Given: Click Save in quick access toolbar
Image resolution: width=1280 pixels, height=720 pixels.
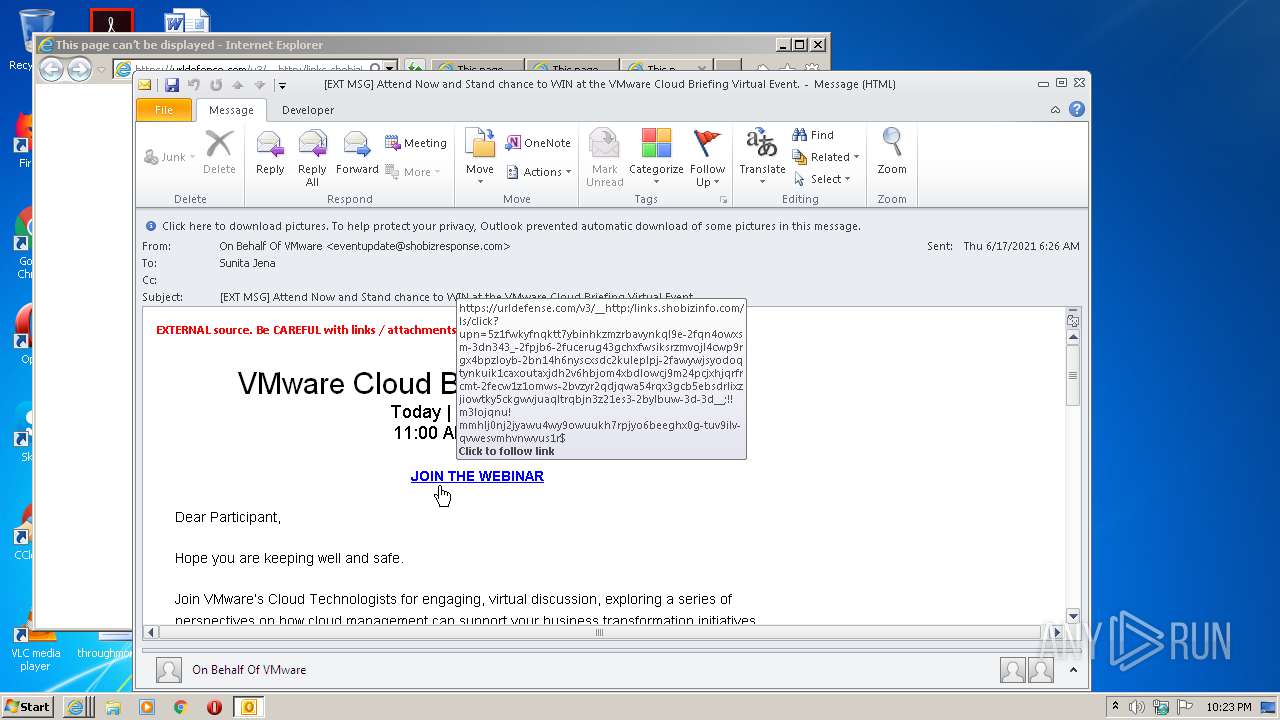Looking at the screenshot, I should [x=172, y=85].
